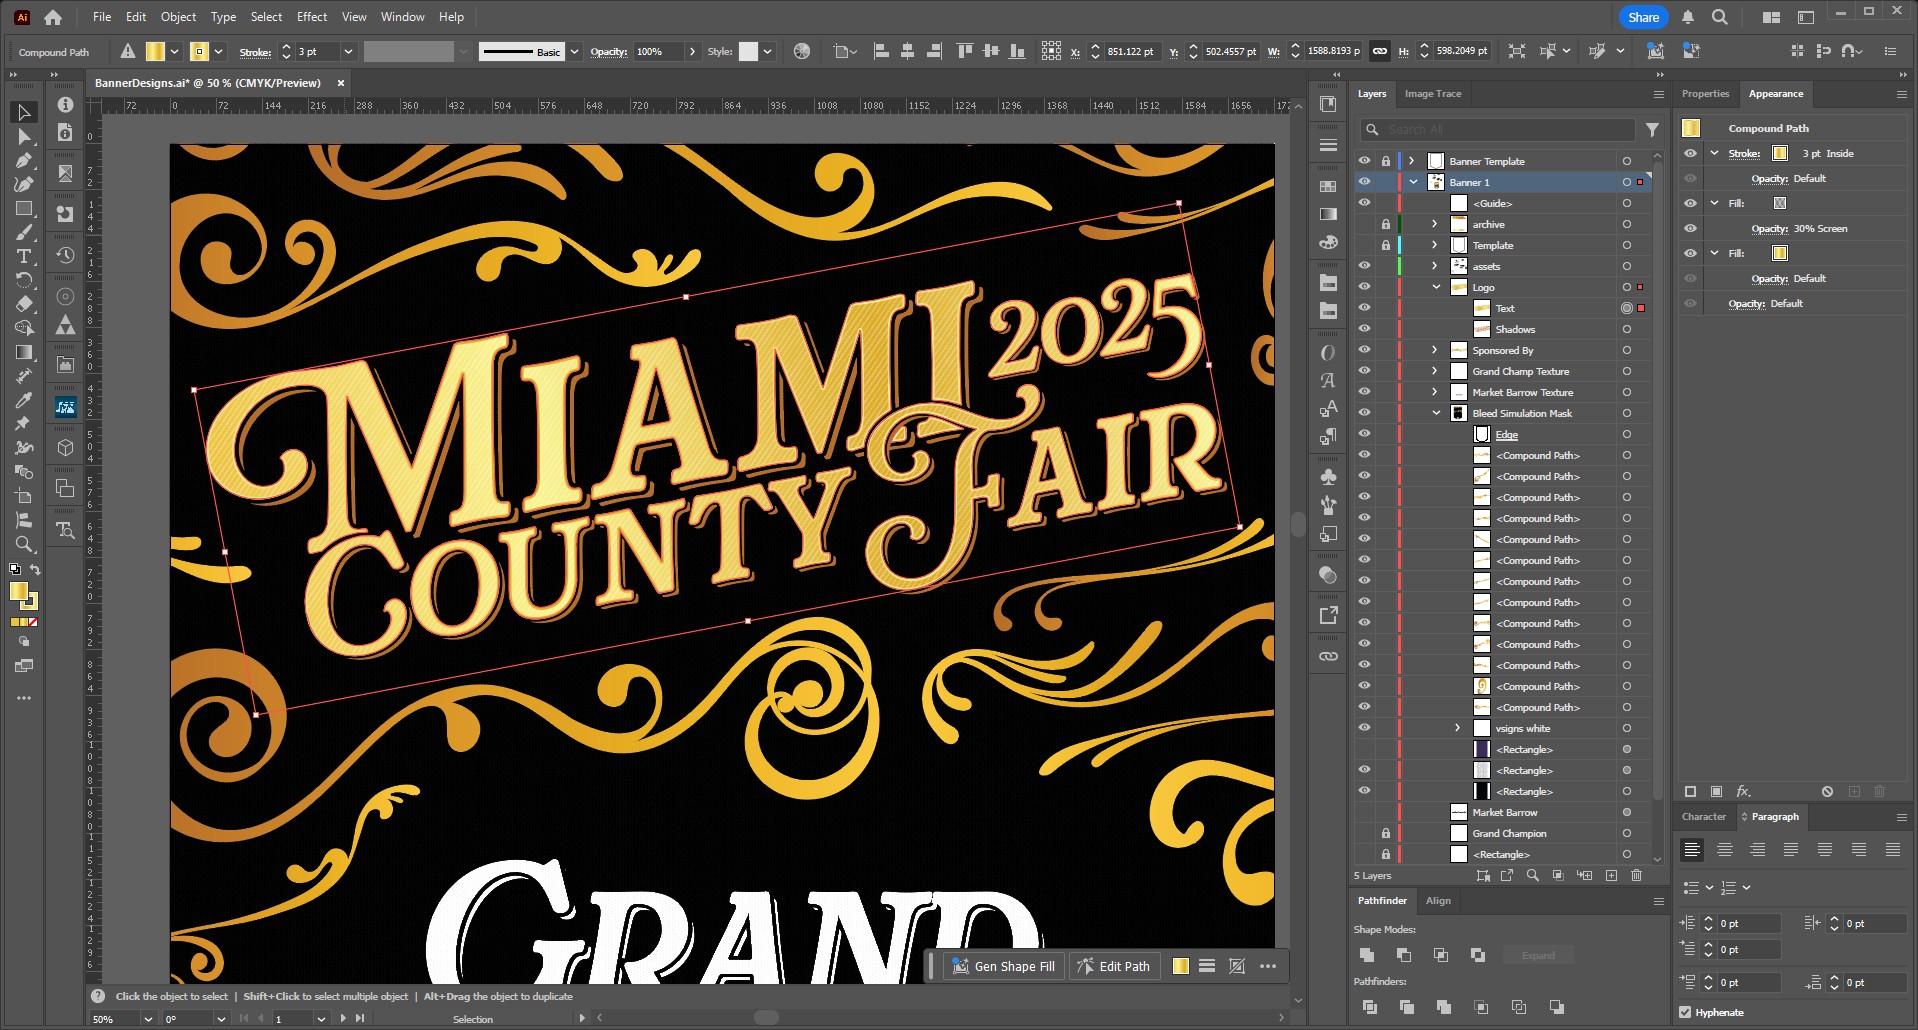Open the search icon next to Share
The width and height of the screenshot is (1918, 1030).
[x=1719, y=17]
